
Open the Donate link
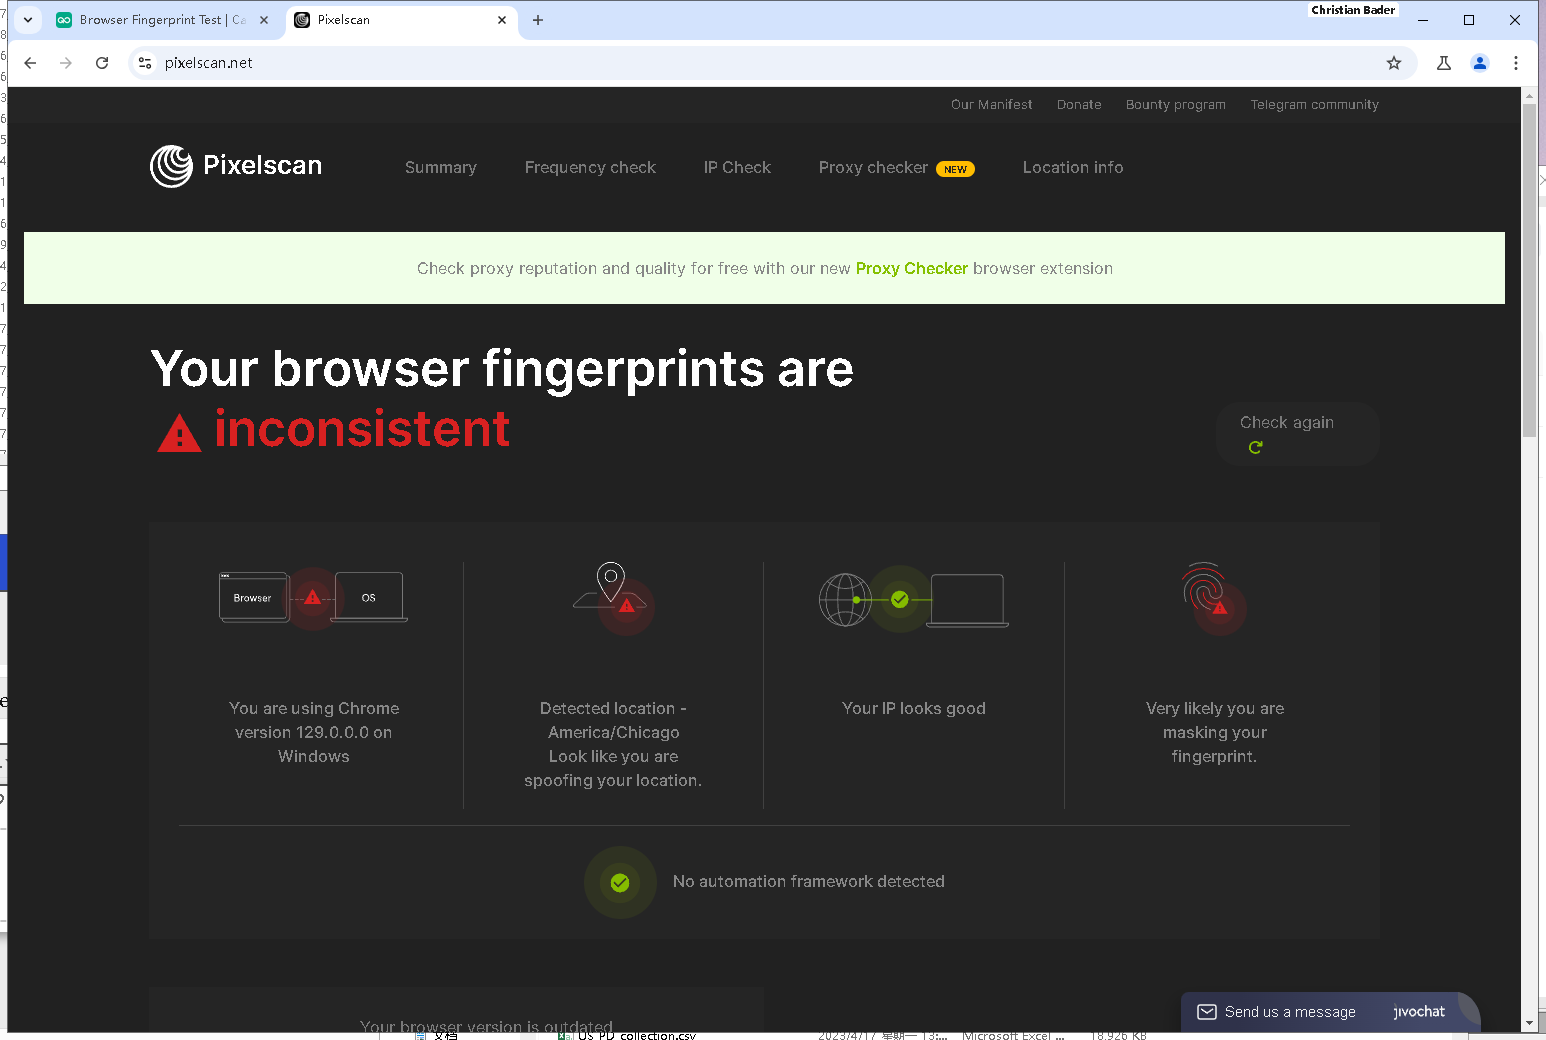pyautogui.click(x=1079, y=105)
